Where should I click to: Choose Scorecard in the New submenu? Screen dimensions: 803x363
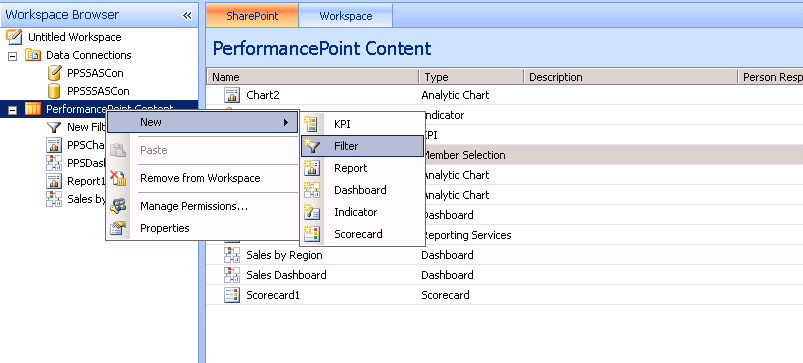coord(362,234)
